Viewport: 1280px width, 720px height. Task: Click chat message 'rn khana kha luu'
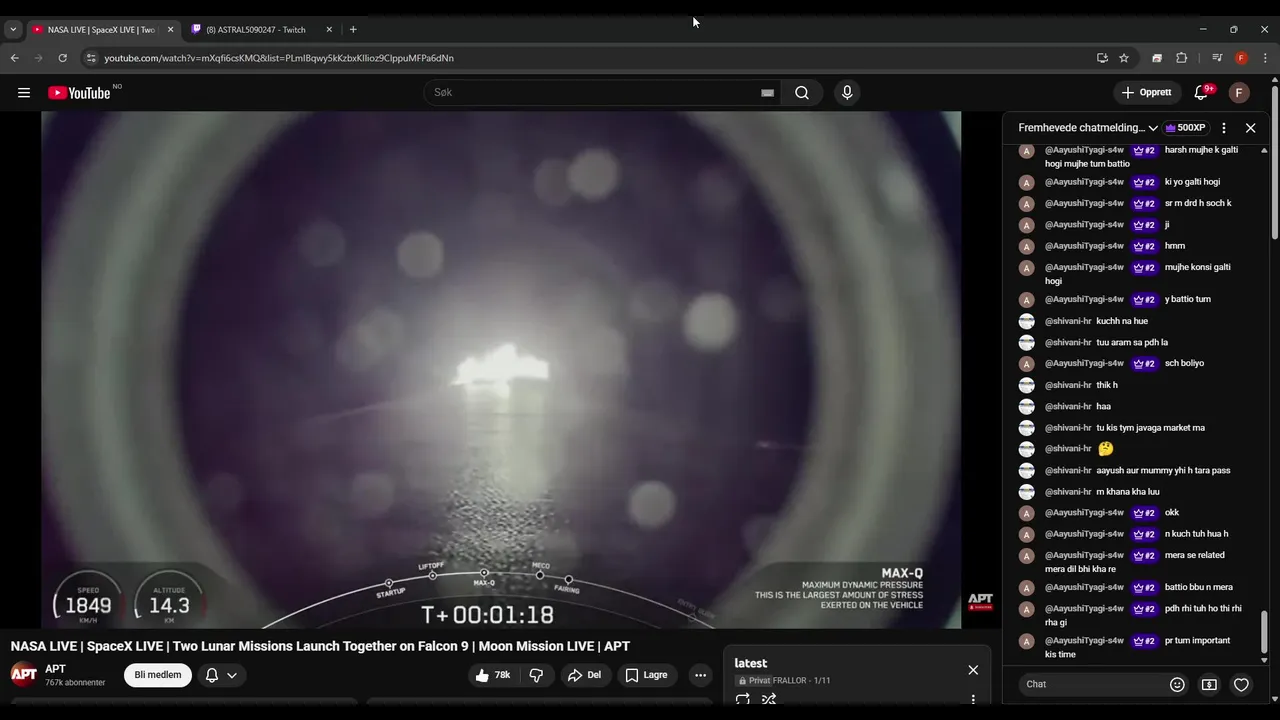coord(1127,491)
